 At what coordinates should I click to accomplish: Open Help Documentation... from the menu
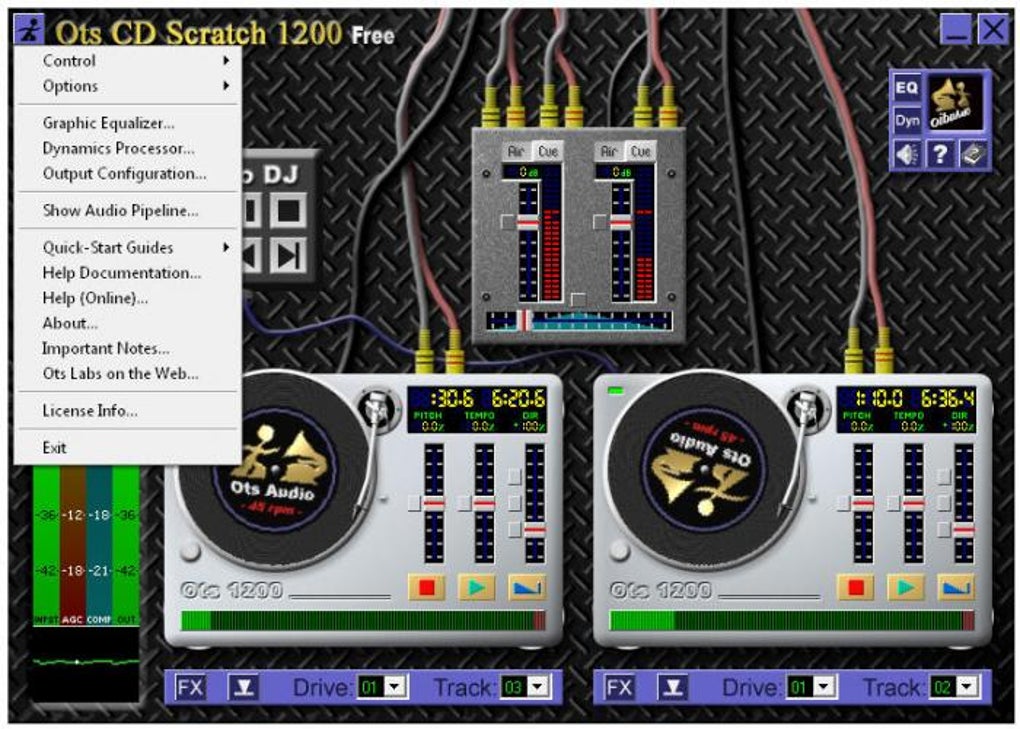click(128, 272)
